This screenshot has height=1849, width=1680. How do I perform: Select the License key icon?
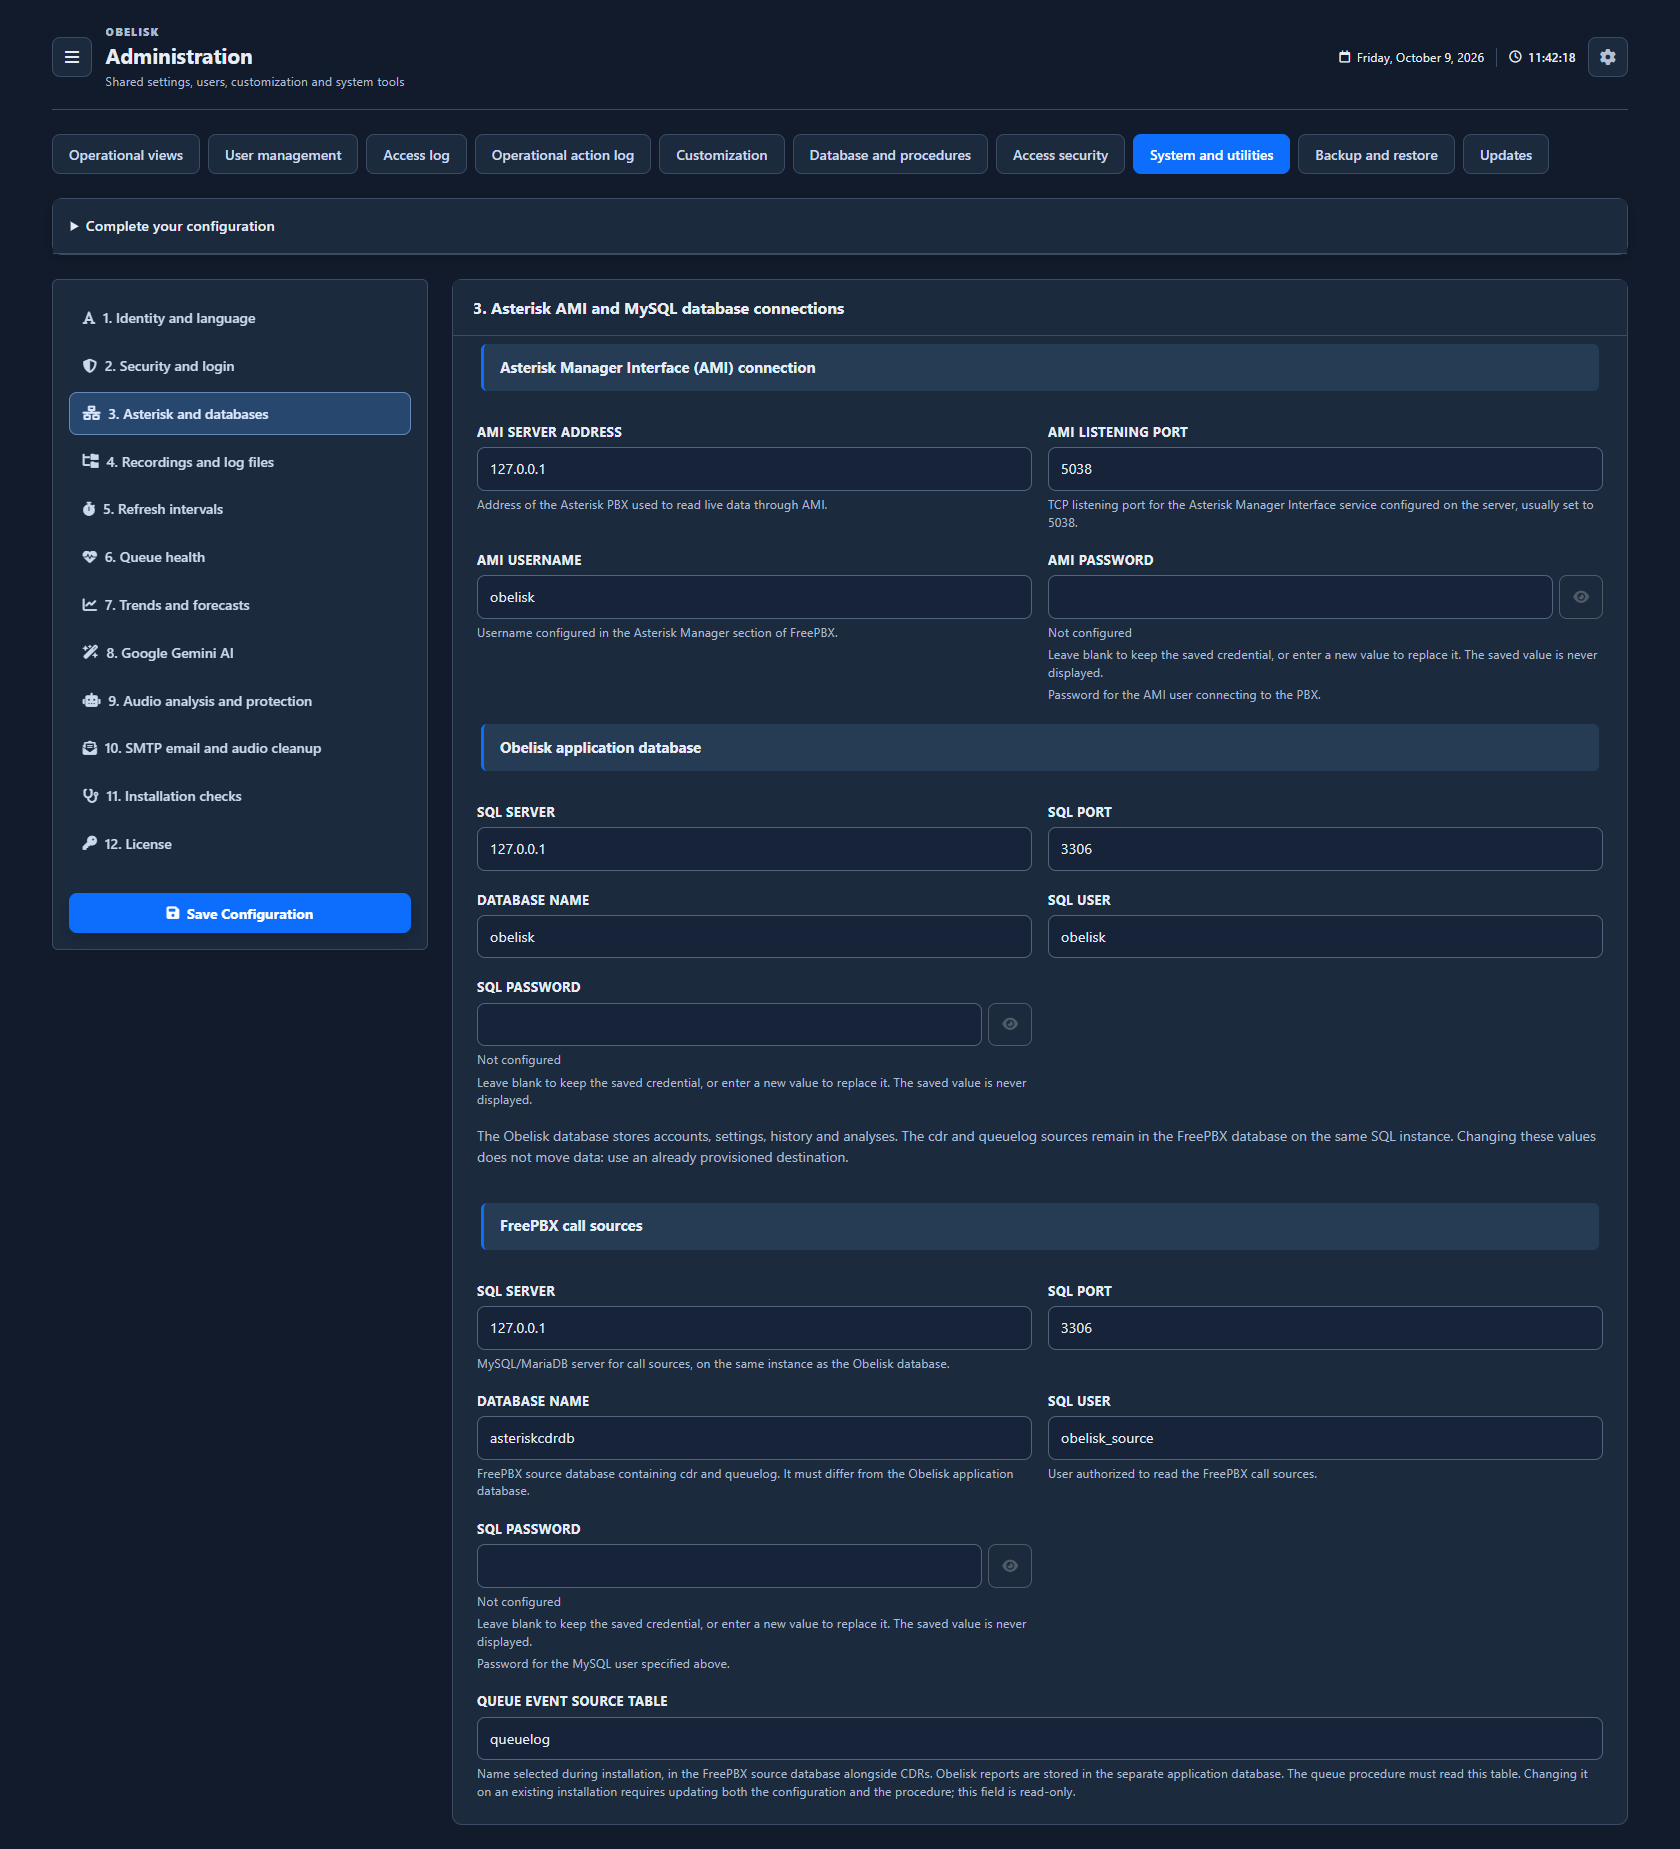[x=90, y=843]
